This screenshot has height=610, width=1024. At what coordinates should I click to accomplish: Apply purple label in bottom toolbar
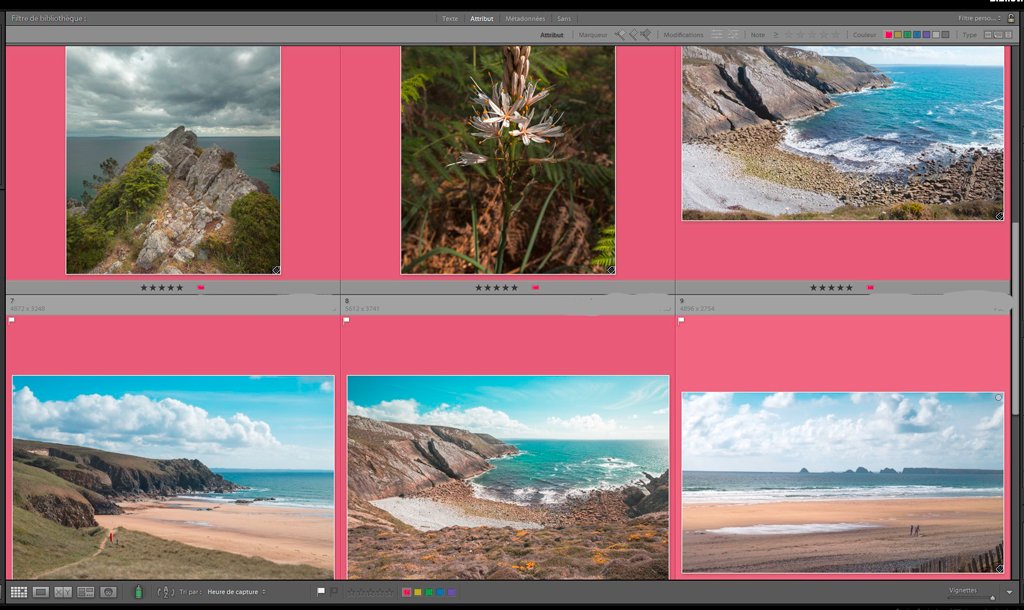(x=451, y=592)
